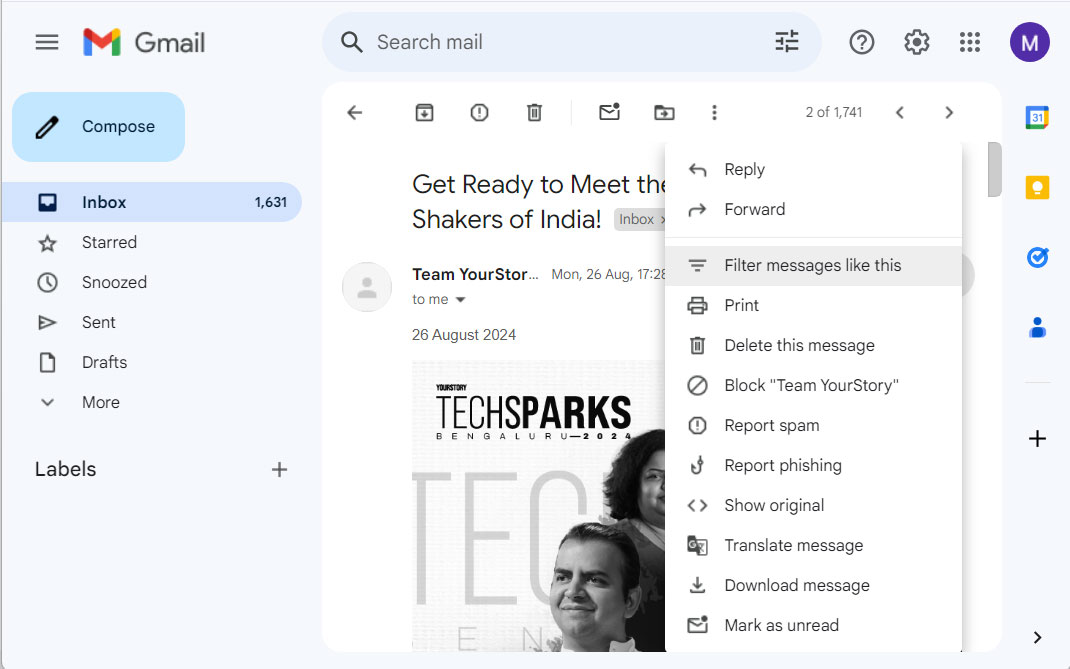The width and height of the screenshot is (1070, 669).
Task: Open Google Keep in the side panel
Action: coord(1037,187)
